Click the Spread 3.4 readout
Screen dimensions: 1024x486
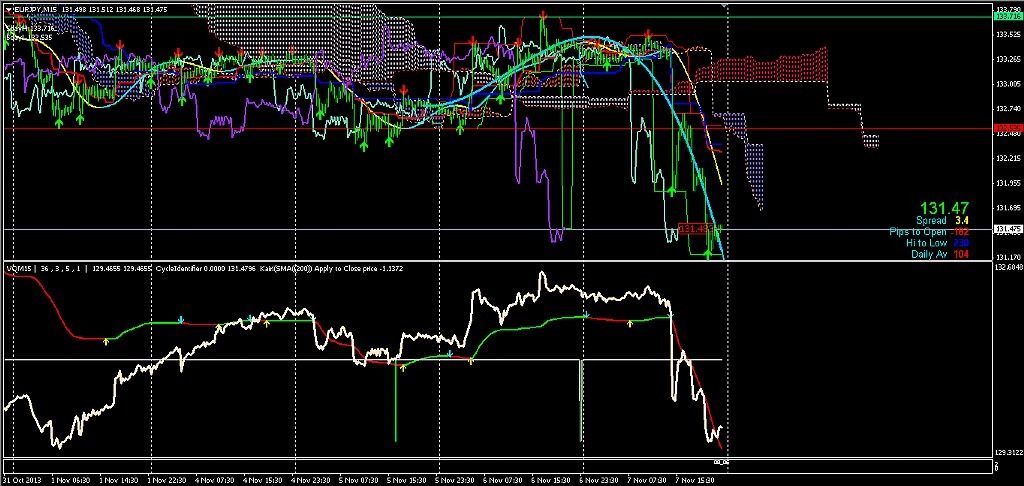[x=940, y=221]
